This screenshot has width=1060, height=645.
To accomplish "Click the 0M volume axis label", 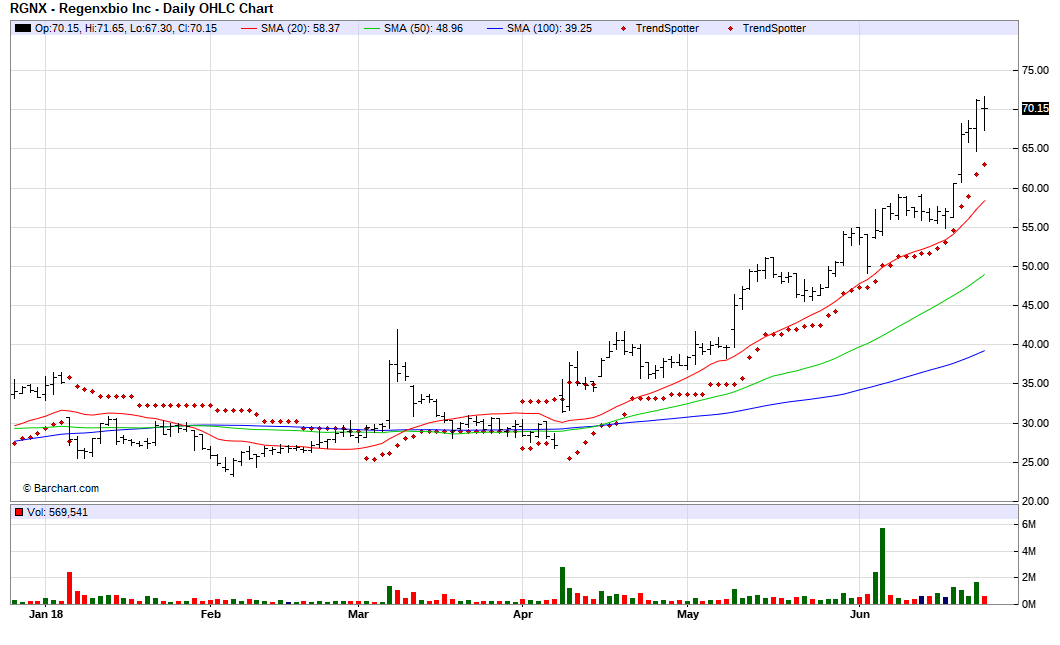I will 1028,604.
